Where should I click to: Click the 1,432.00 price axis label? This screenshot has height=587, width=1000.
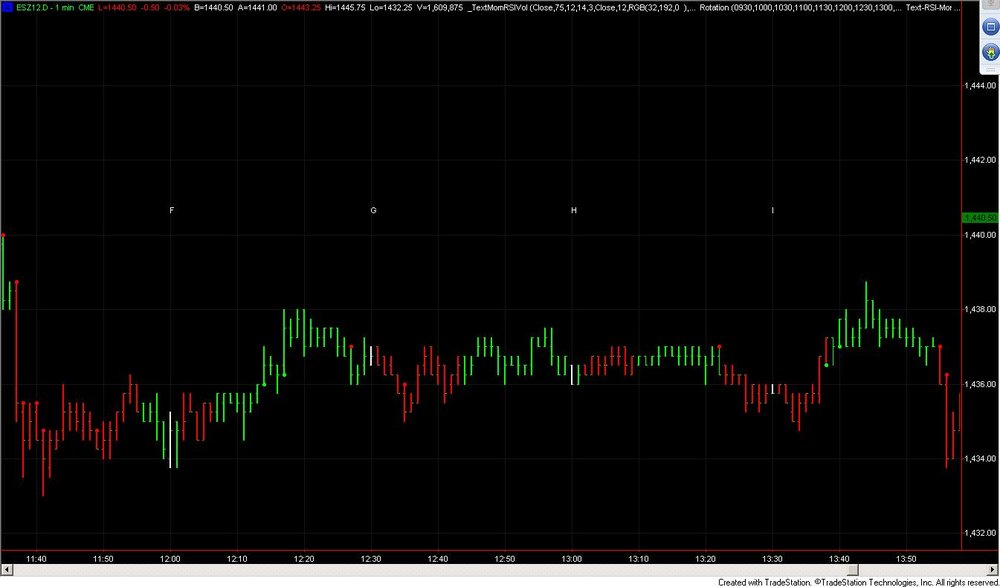point(981,533)
